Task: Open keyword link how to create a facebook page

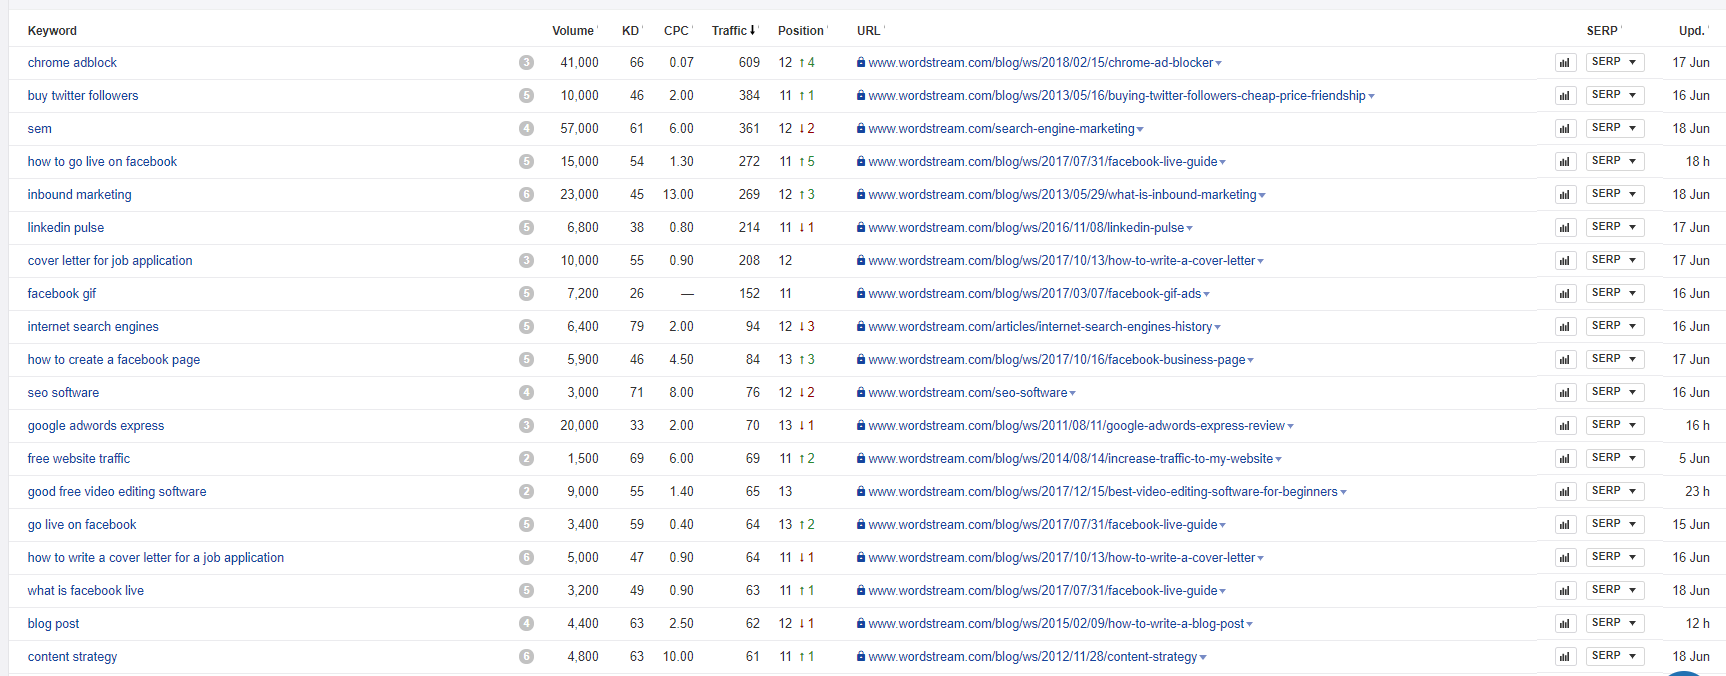Action: coord(114,359)
